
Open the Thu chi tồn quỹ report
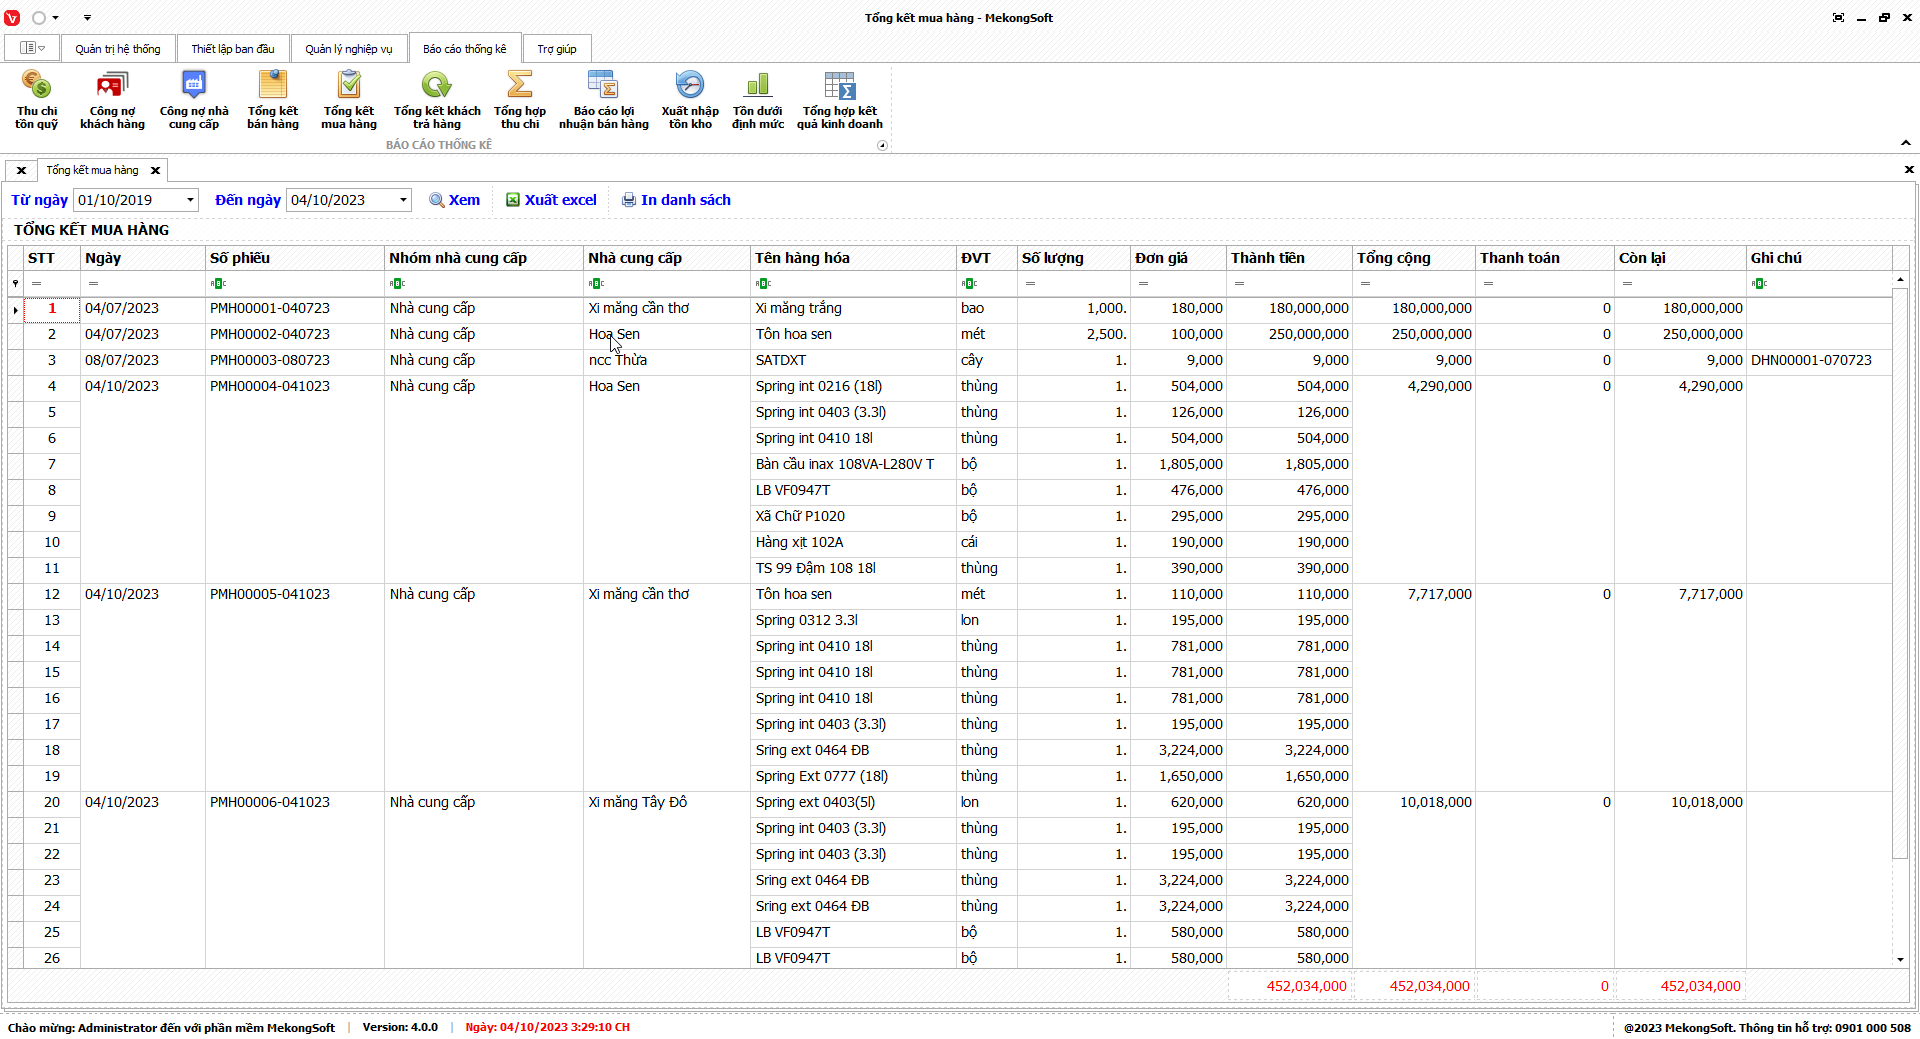click(x=36, y=99)
